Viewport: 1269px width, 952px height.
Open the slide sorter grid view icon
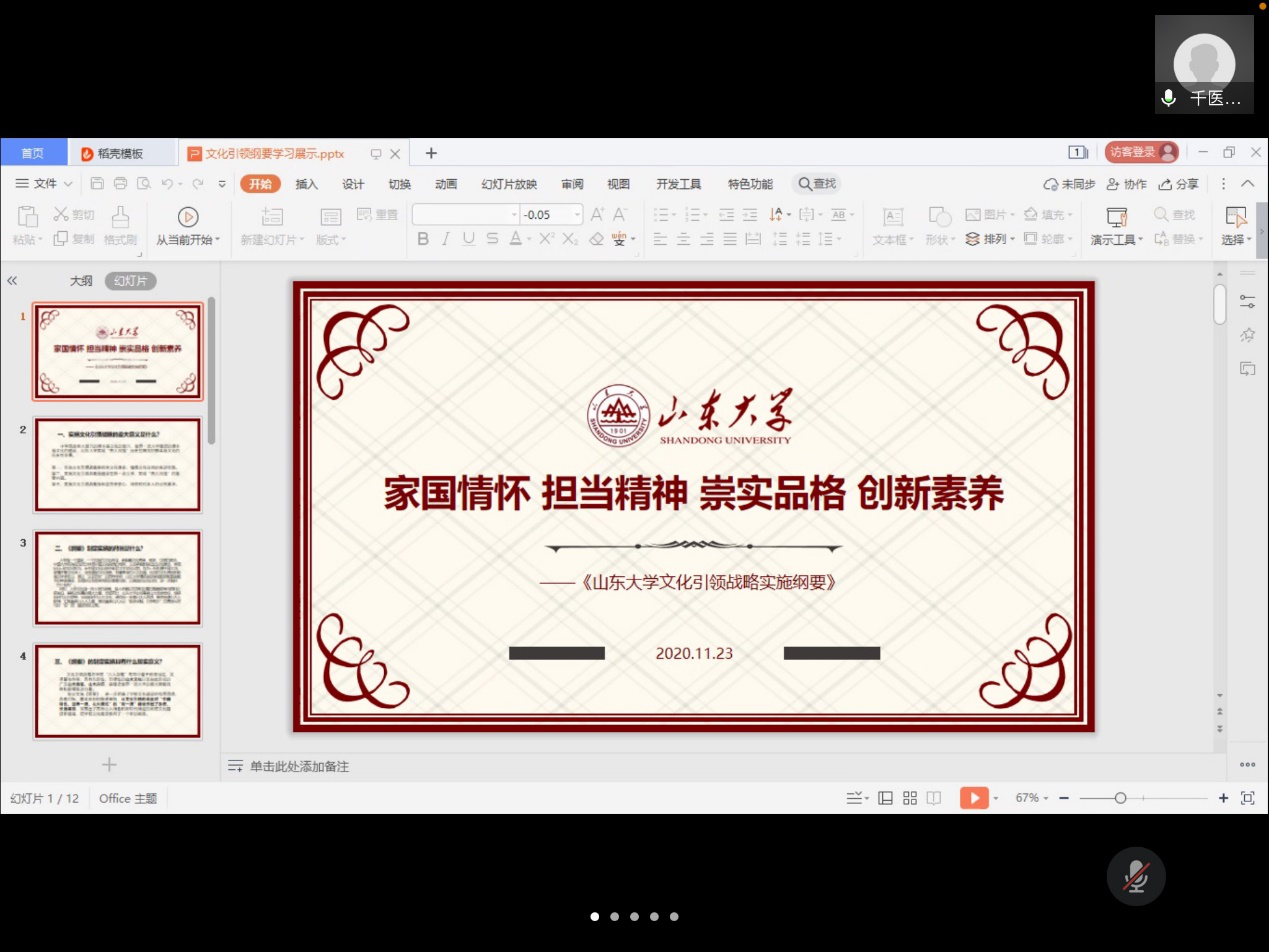pyautogui.click(x=910, y=798)
